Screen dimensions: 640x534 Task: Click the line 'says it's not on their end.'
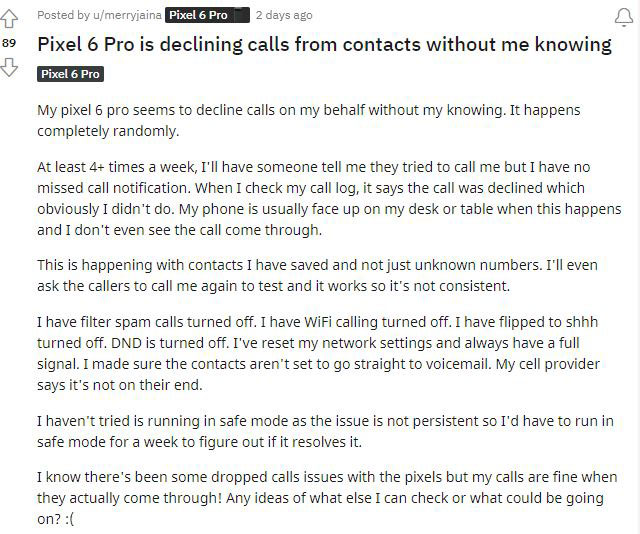click(x=120, y=385)
